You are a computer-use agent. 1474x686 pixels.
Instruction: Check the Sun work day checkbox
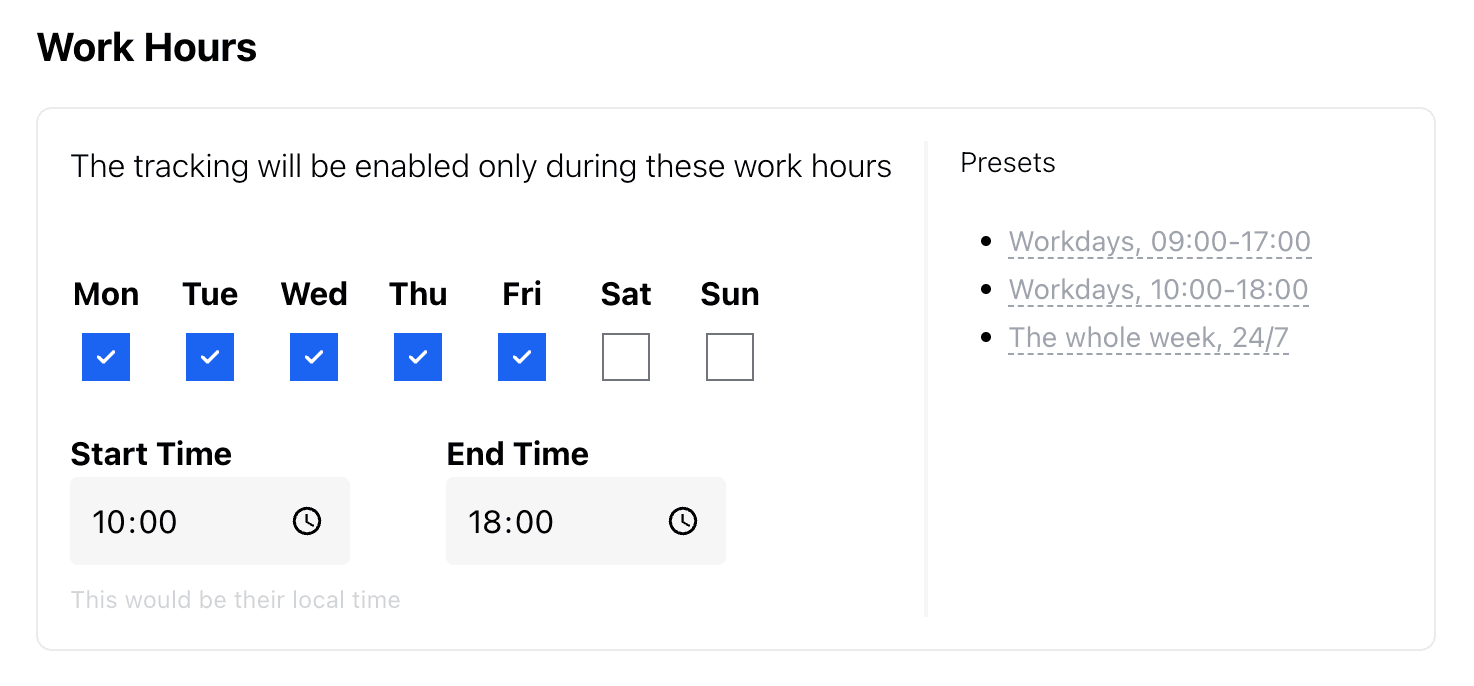tap(729, 357)
